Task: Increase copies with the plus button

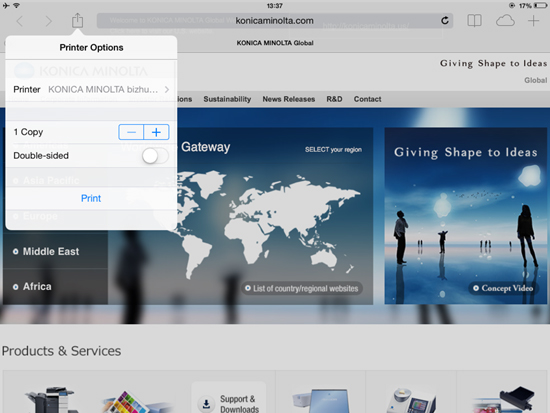Action: [156, 132]
